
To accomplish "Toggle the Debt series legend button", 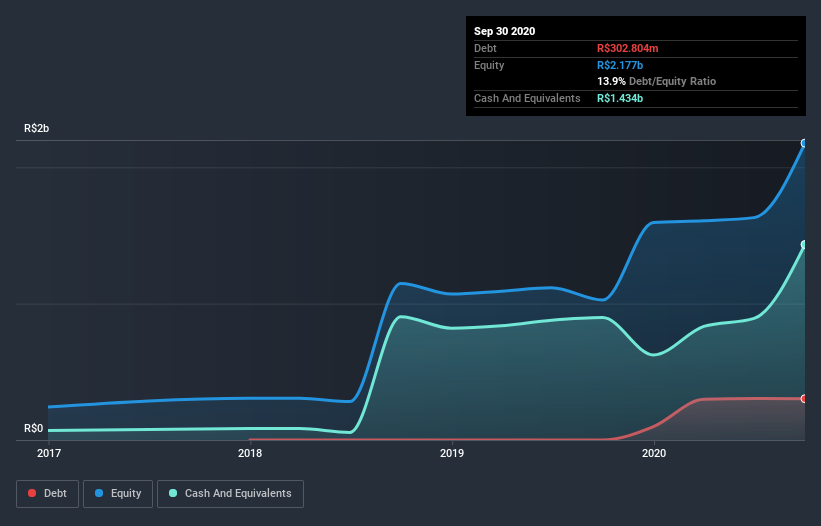I will click(47, 494).
